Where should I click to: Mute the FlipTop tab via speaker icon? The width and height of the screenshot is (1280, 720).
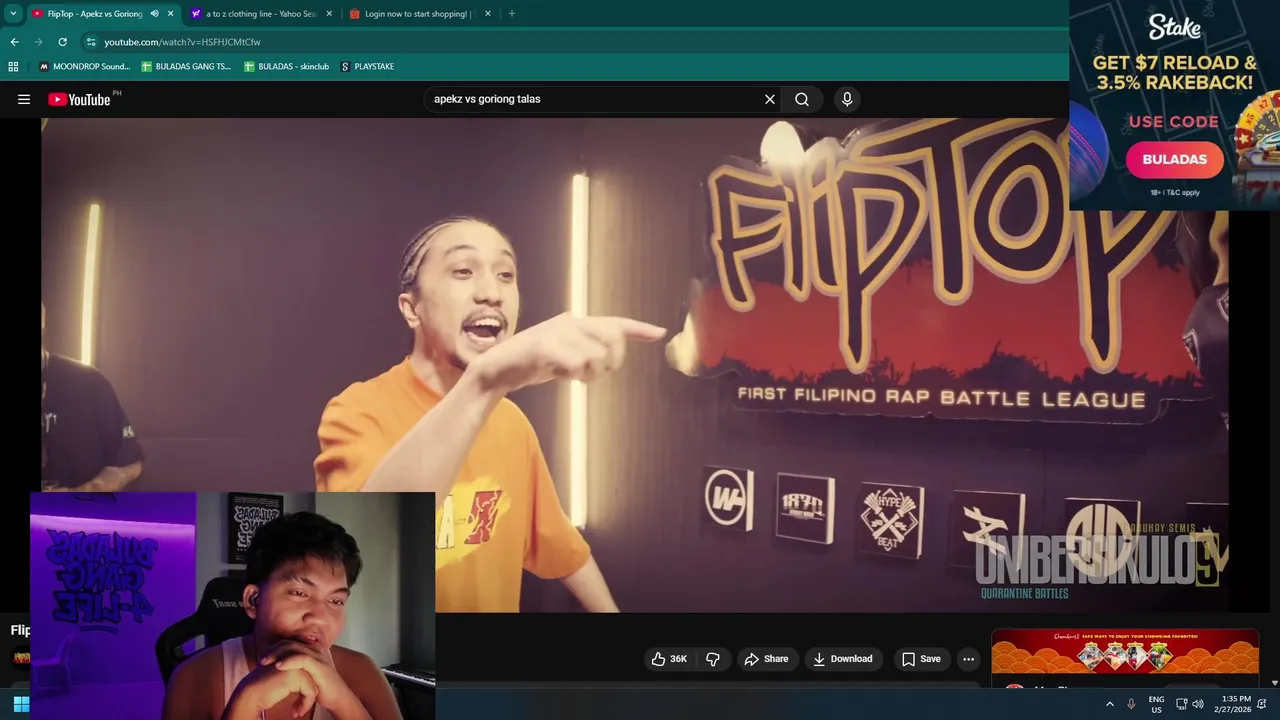[154, 14]
